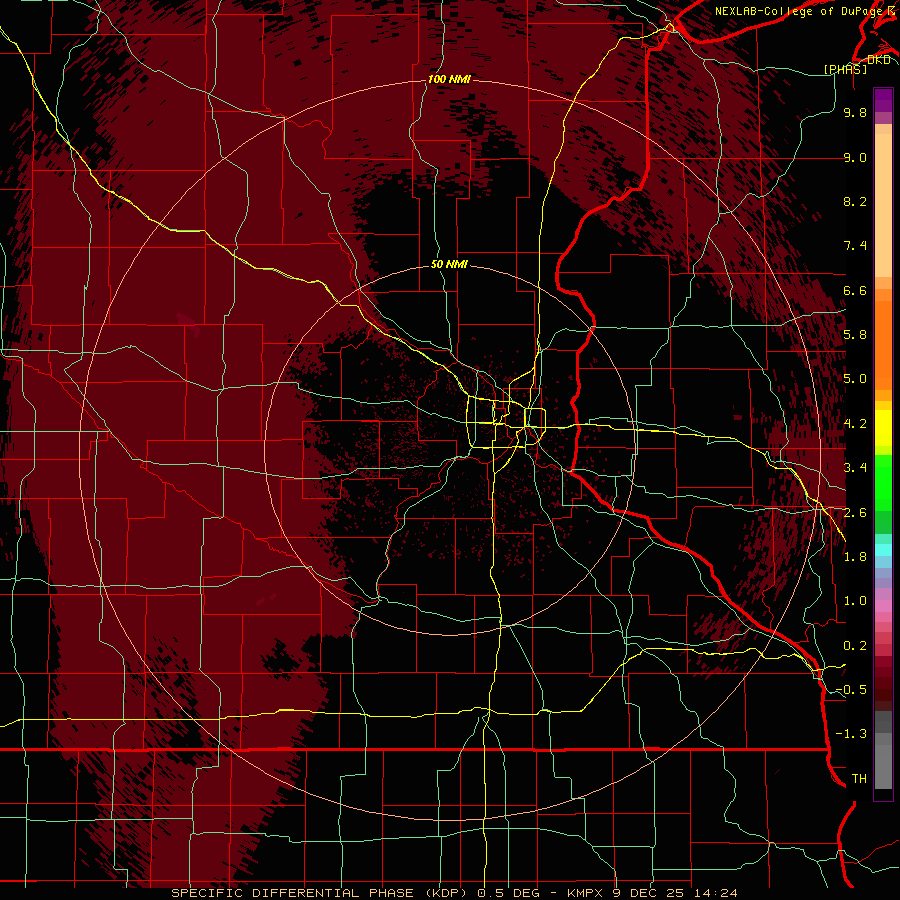
Task: Click the -0.5 scale value
Action: click(851, 690)
